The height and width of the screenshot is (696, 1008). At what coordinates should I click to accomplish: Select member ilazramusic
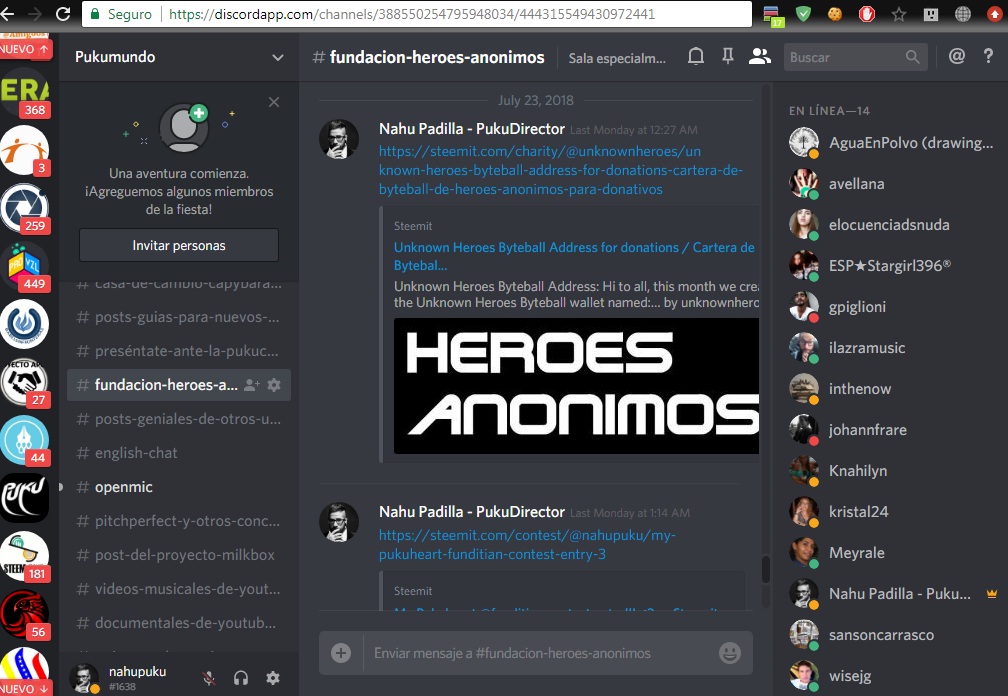tap(890, 348)
